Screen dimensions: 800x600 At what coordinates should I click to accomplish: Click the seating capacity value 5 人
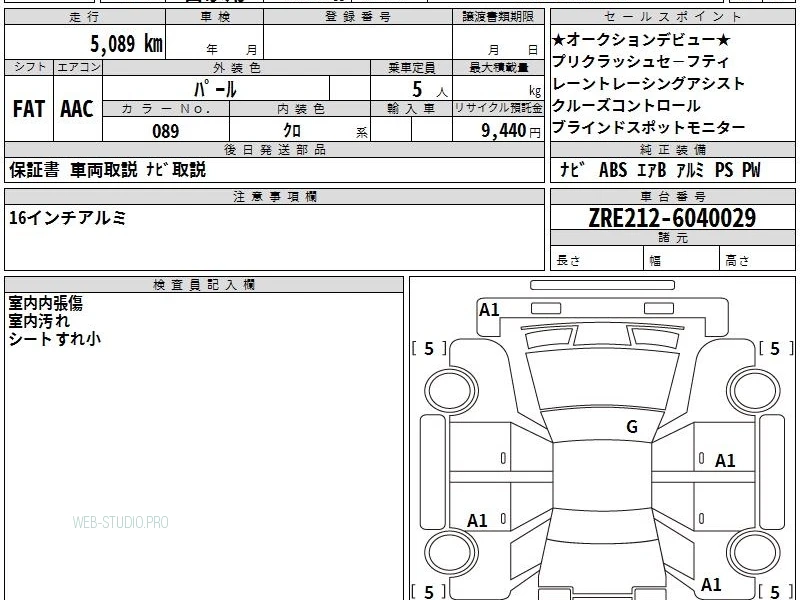pyautogui.click(x=429, y=90)
